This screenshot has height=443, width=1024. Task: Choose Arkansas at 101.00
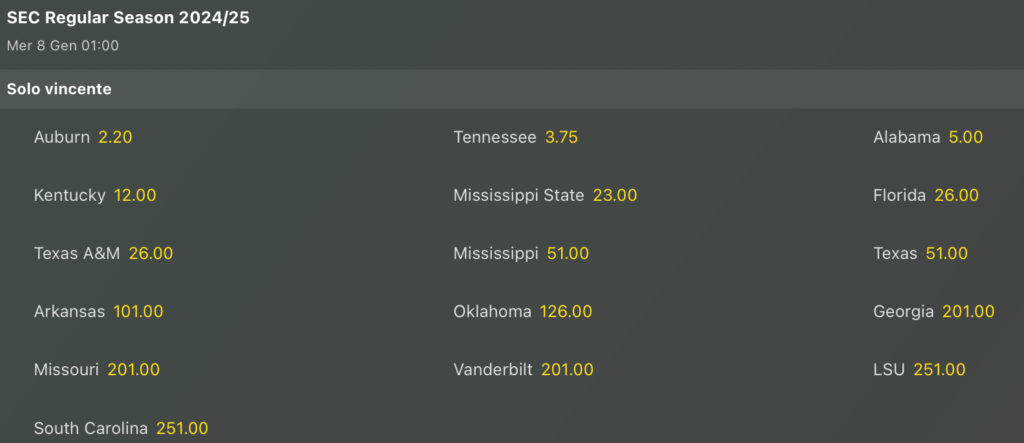pyautogui.click(x=138, y=311)
